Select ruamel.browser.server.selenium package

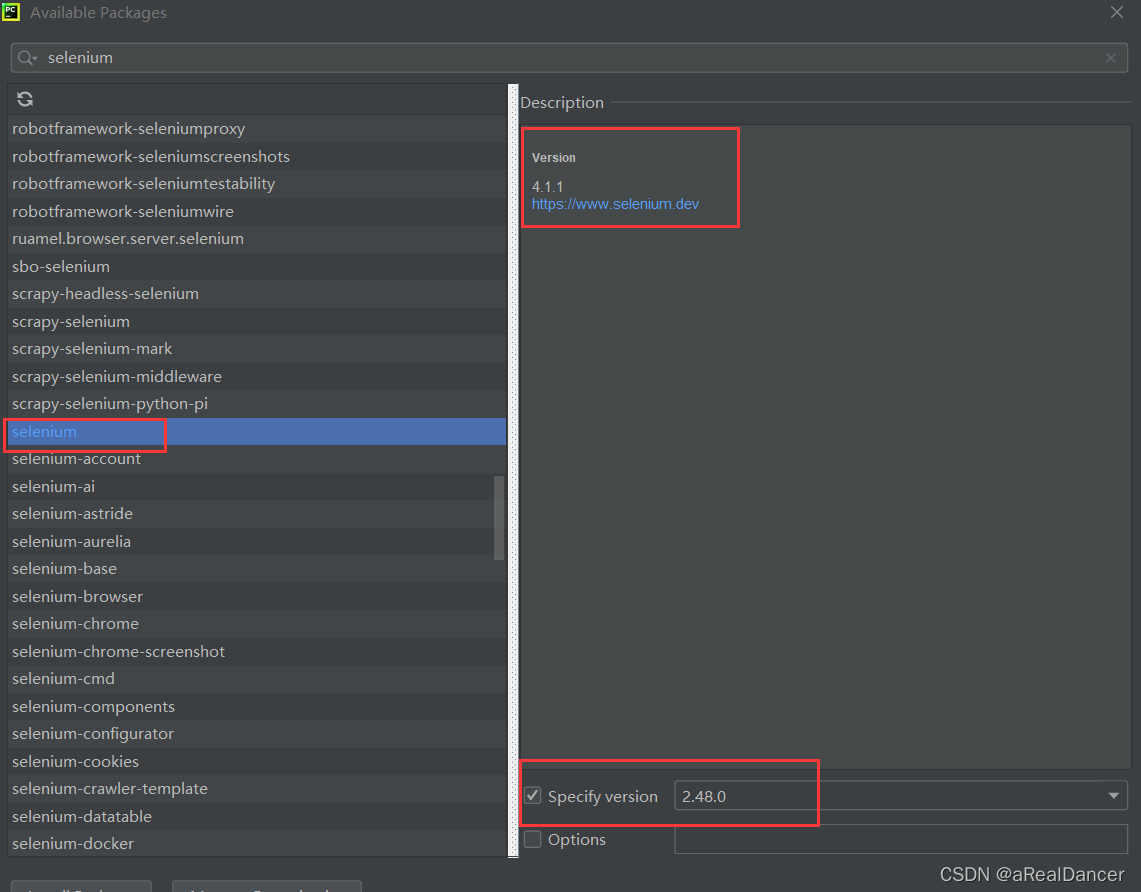point(257,239)
